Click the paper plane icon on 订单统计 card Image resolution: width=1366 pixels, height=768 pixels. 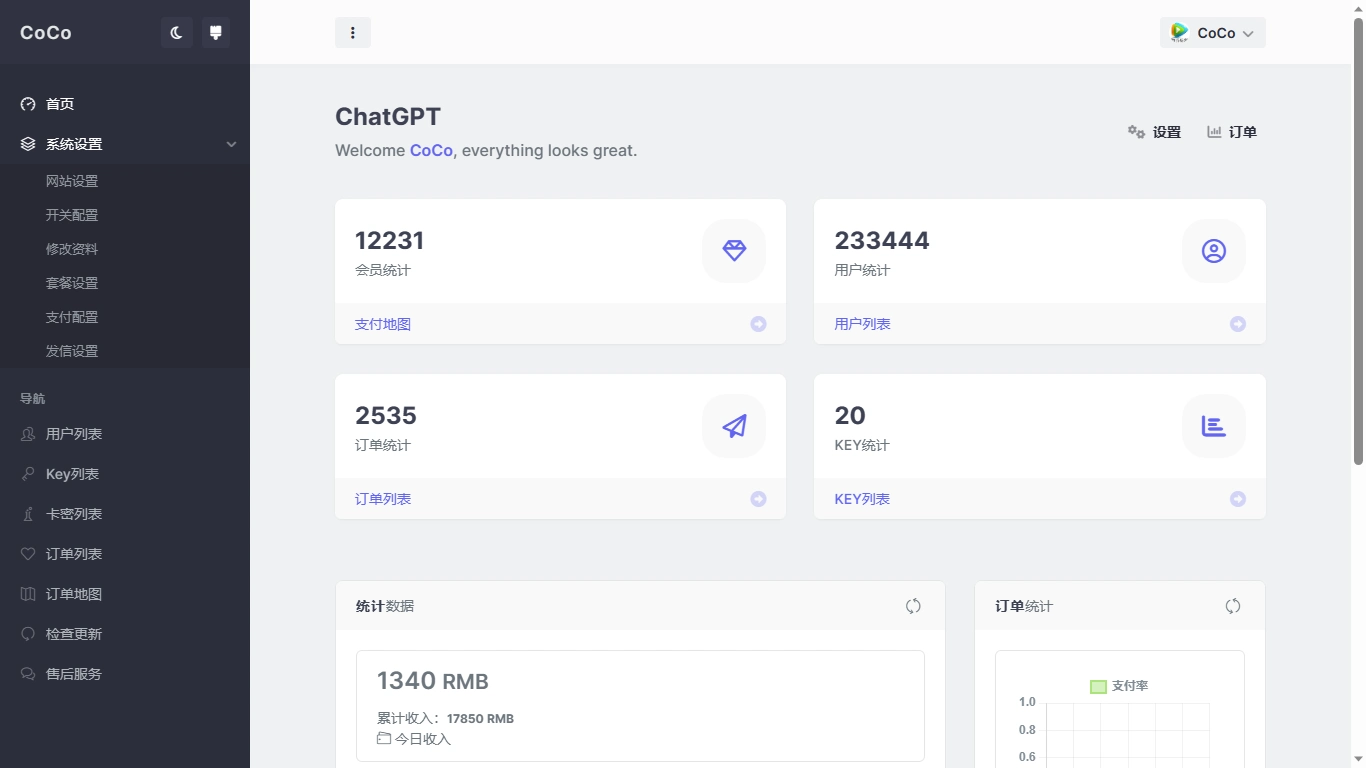pos(734,426)
